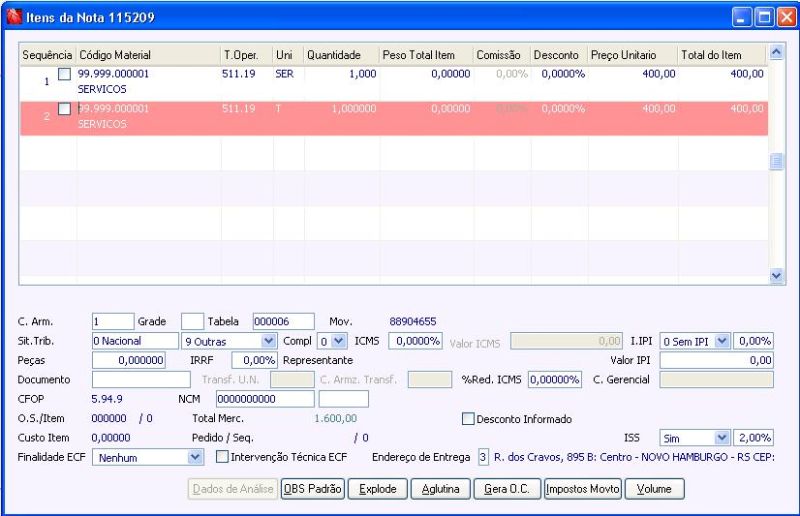The image size is (800, 516).
Task: Toggle Intervenção Técnica ECF checkbox
Action: pyautogui.click(x=222, y=457)
